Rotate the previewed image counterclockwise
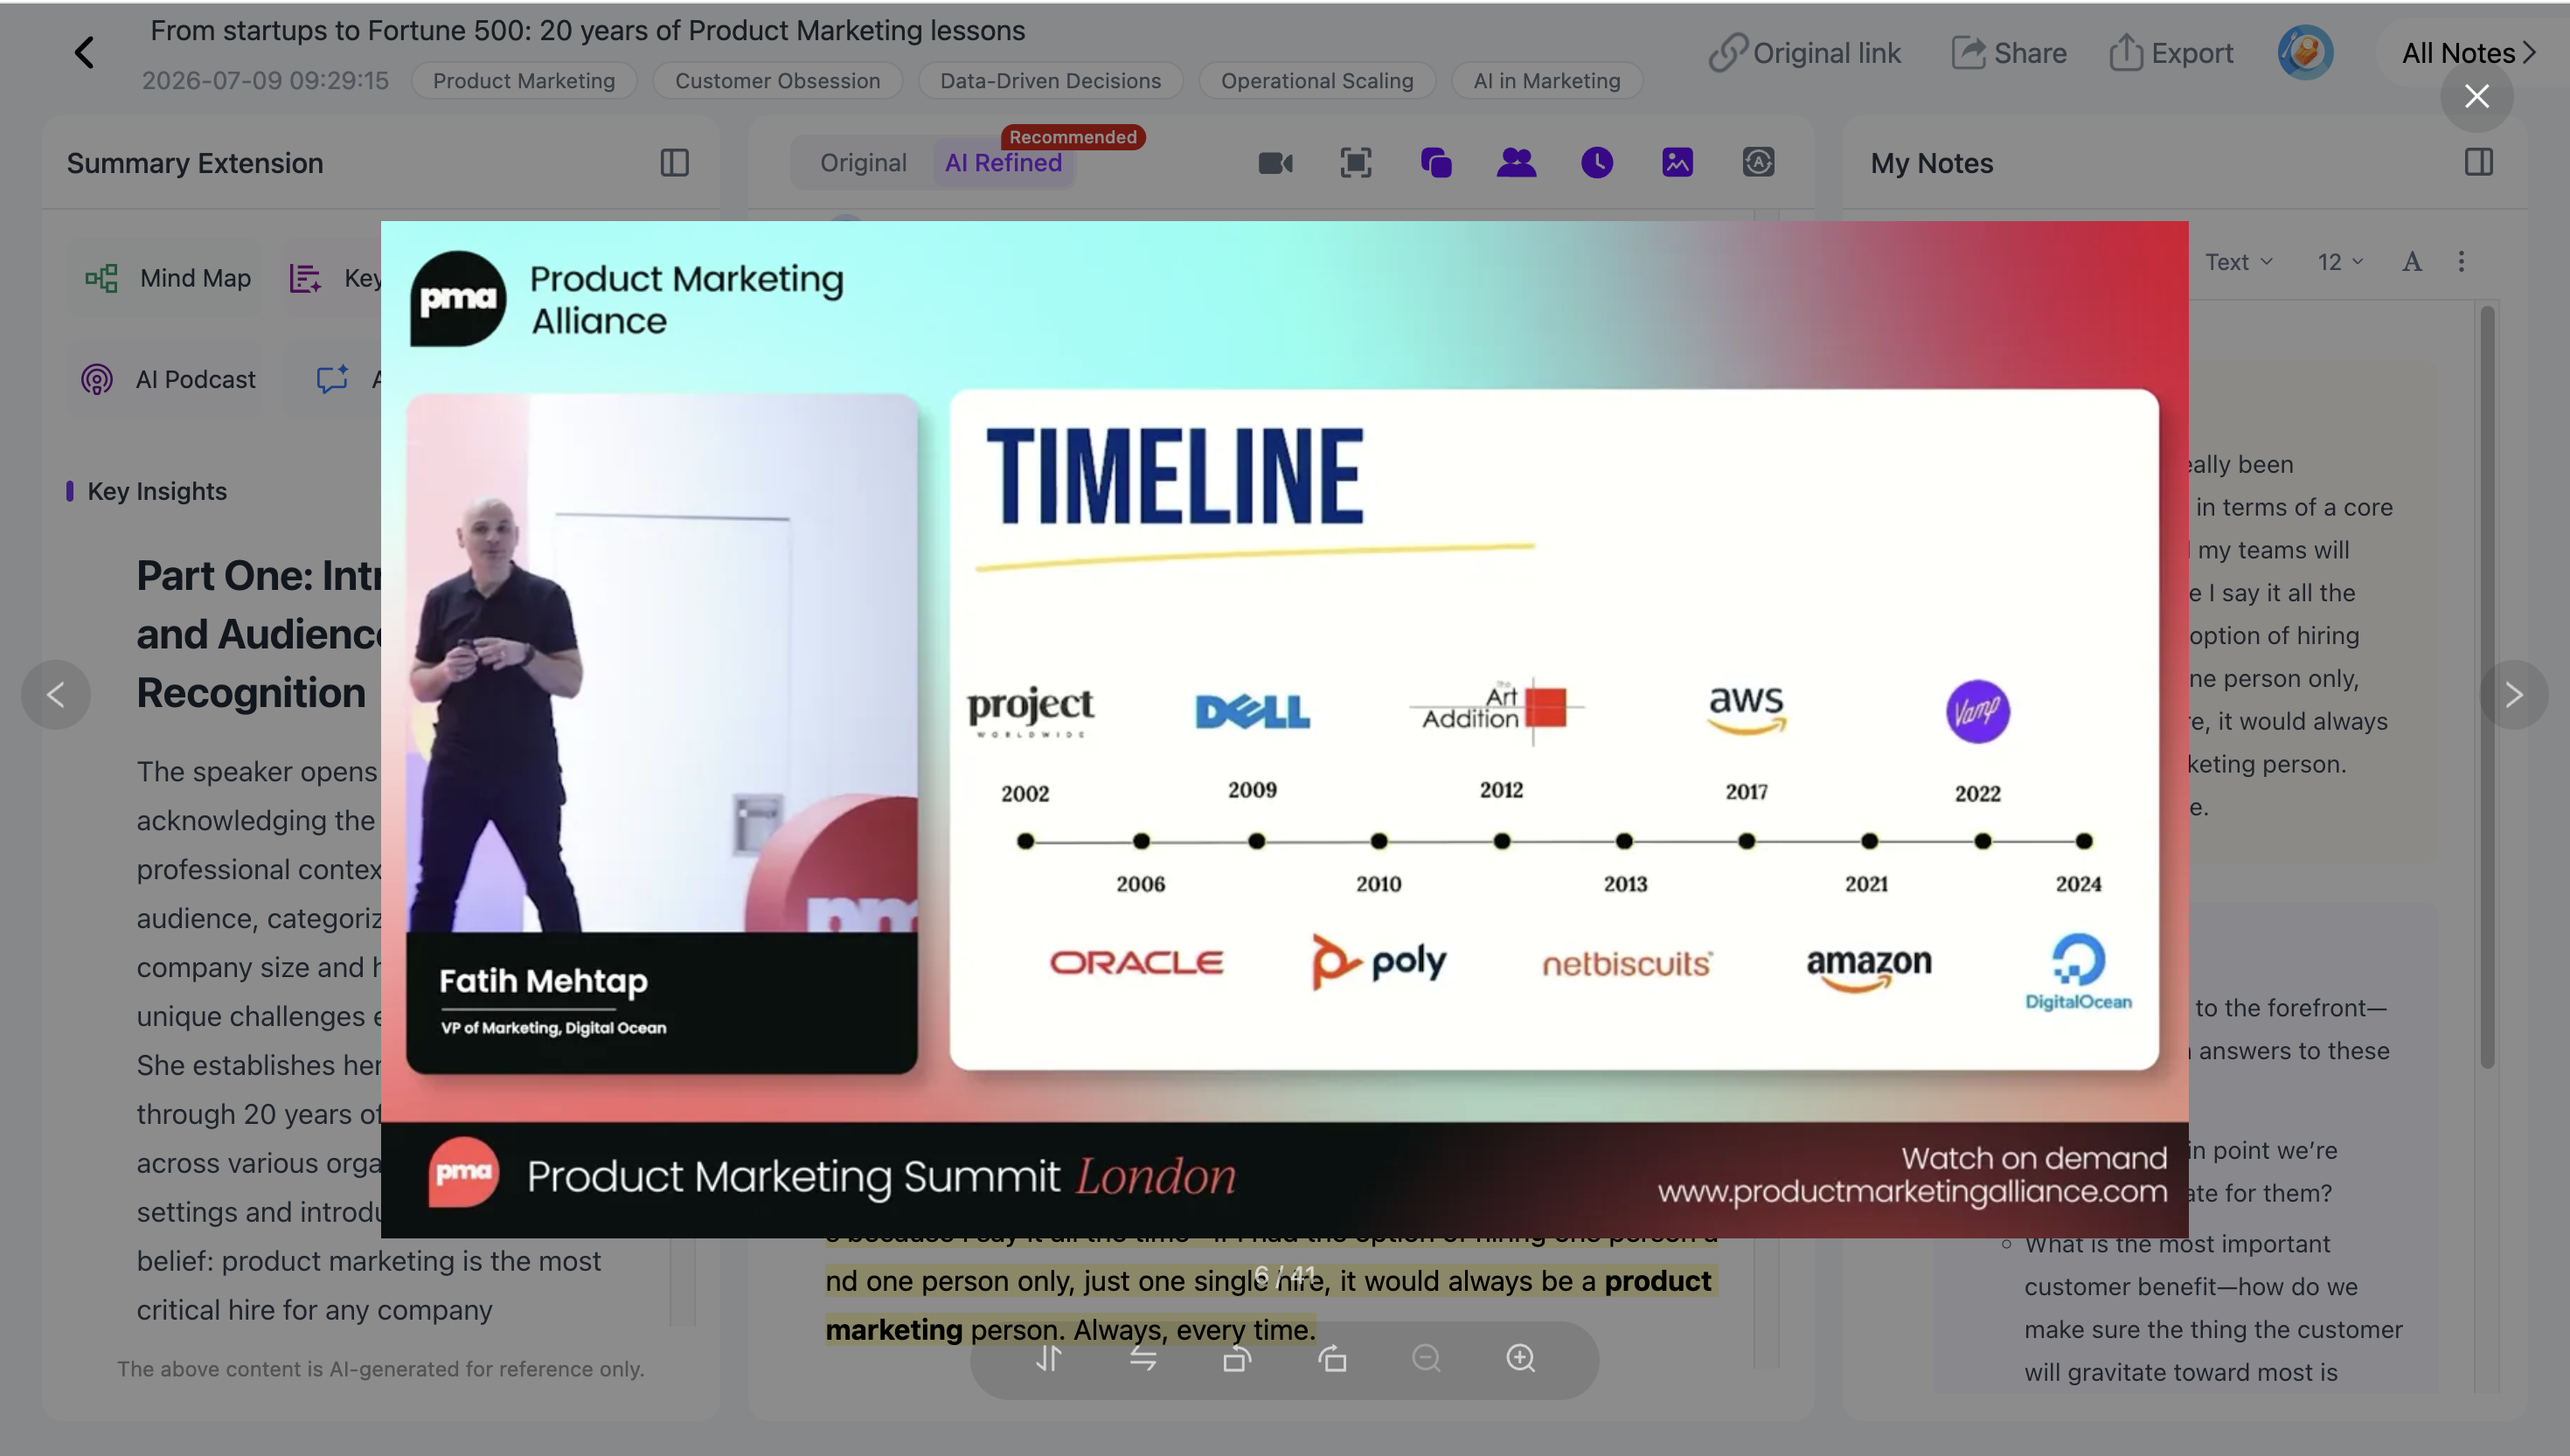2570x1456 pixels. (x=1237, y=1358)
